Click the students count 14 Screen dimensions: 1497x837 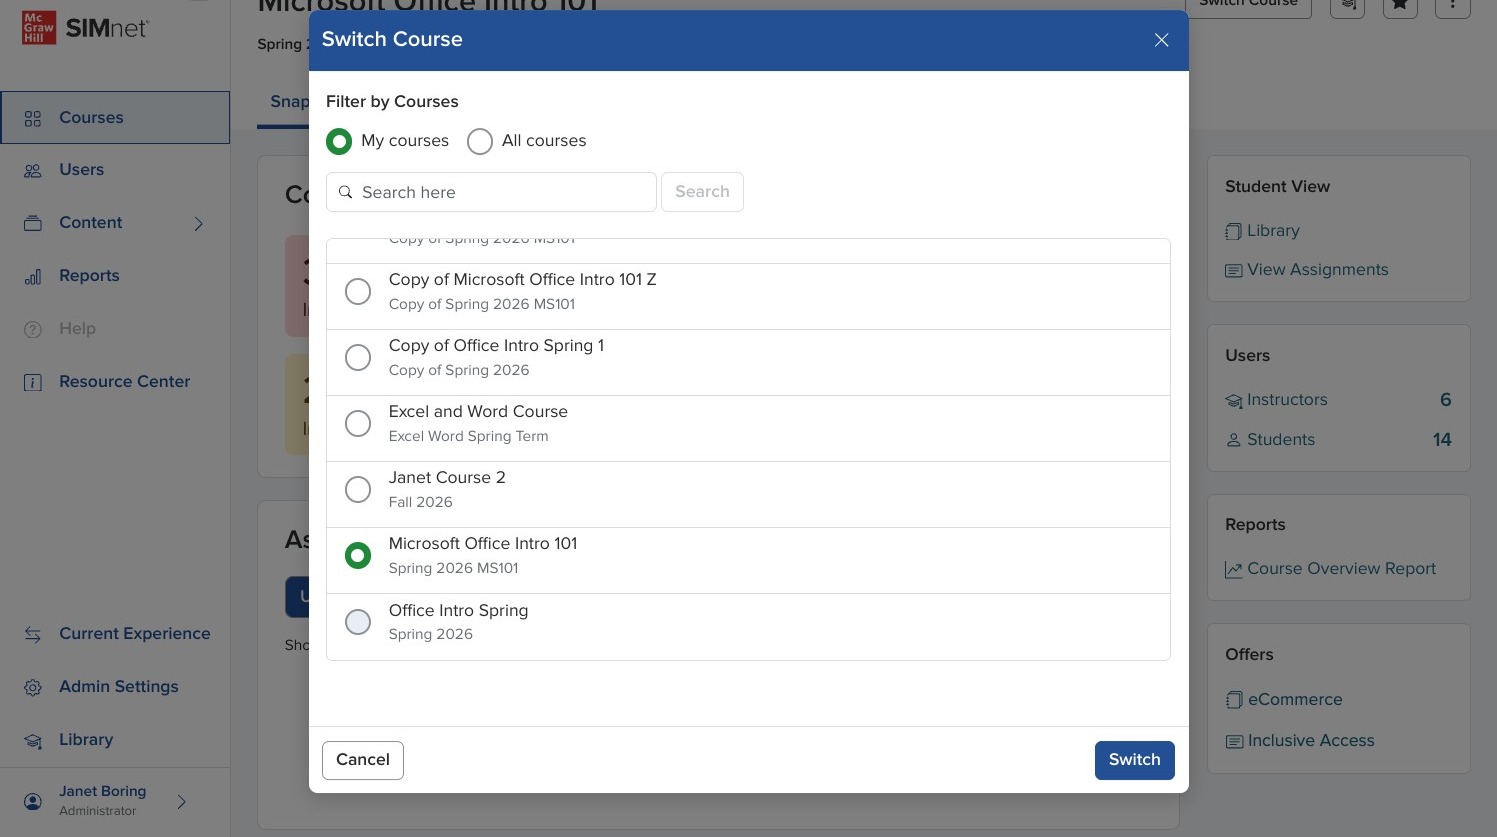coord(1442,440)
